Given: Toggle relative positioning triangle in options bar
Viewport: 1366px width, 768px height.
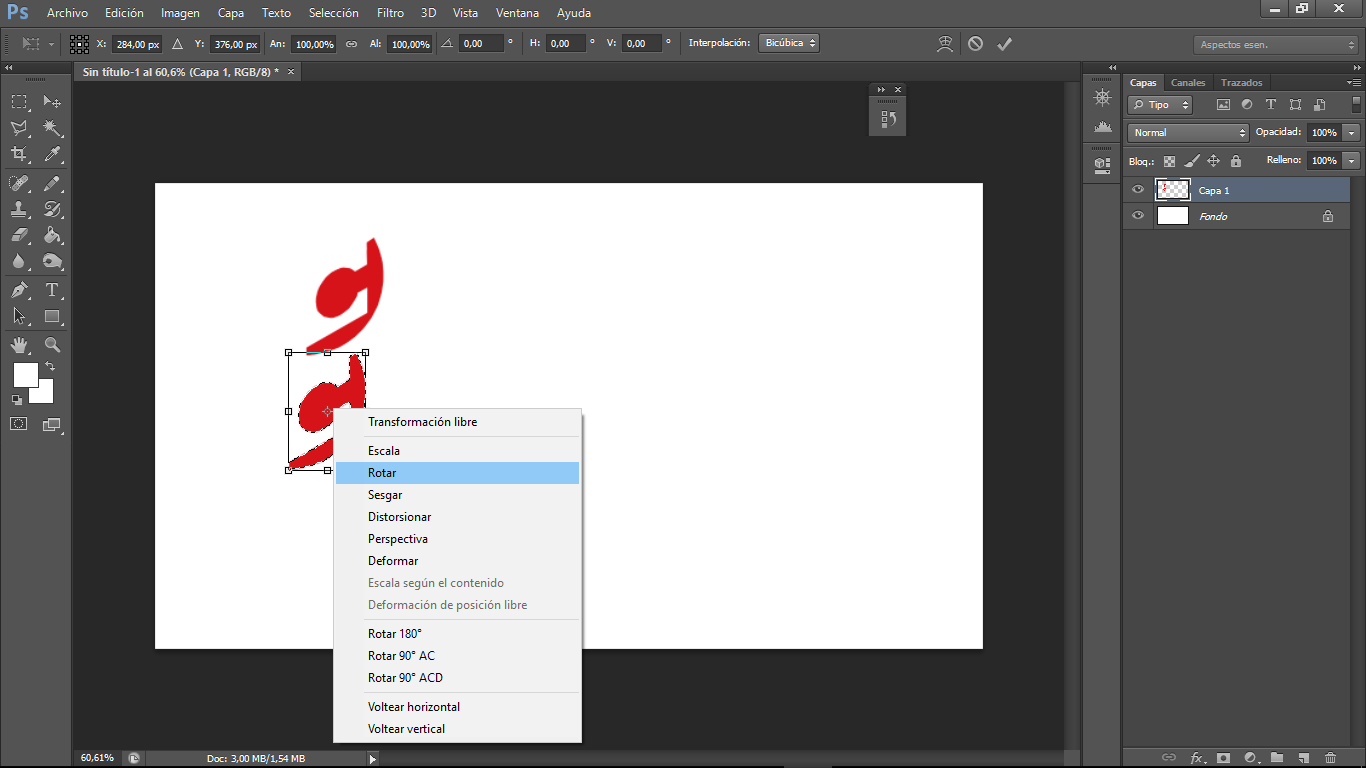Looking at the screenshot, I should point(177,44).
